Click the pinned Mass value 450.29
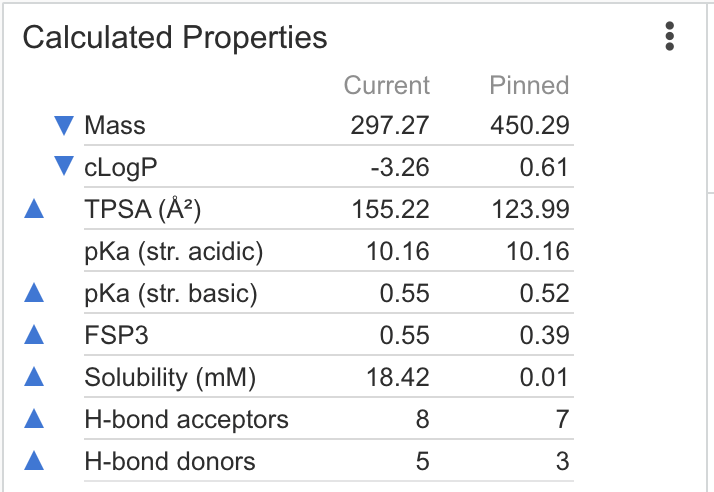Viewport: 714px width, 492px height. point(530,126)
